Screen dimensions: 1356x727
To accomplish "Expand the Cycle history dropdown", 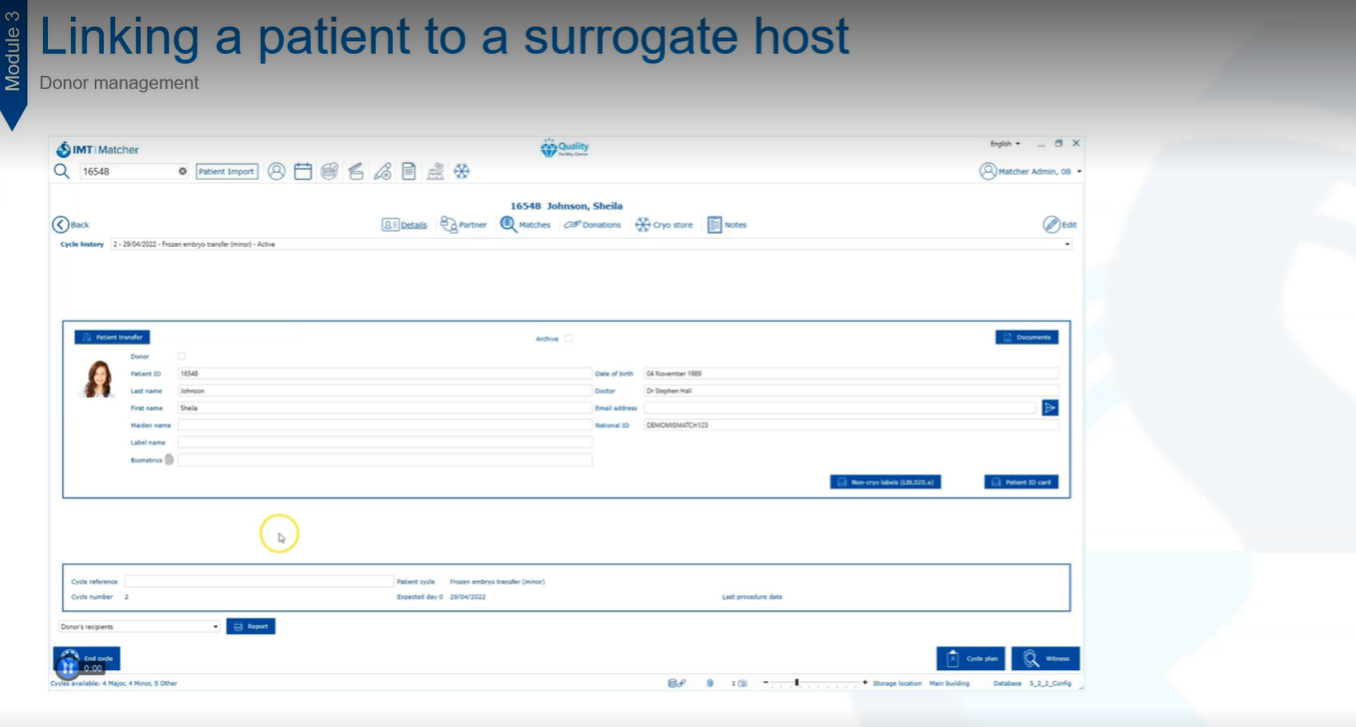I will 1066,244.
